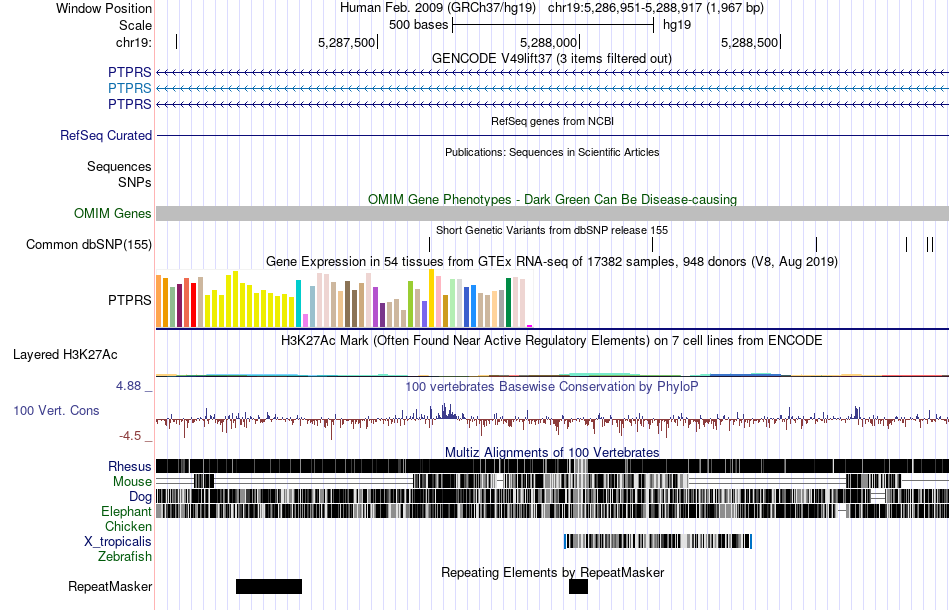Click the dbSNP marker below the hg19 label
This screenshot has width=950, height=610.
pos(653,245)
